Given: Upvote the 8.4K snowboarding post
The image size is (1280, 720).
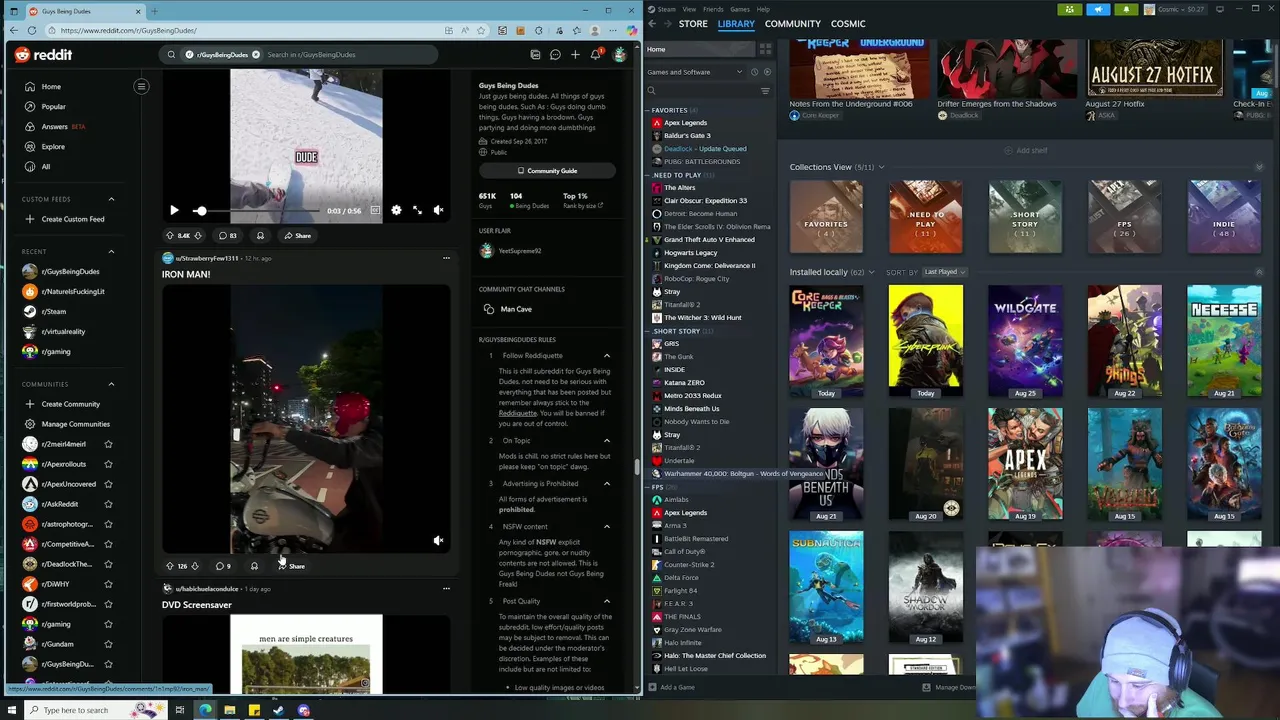Looking at the screenshot, I should pos(169,236).
